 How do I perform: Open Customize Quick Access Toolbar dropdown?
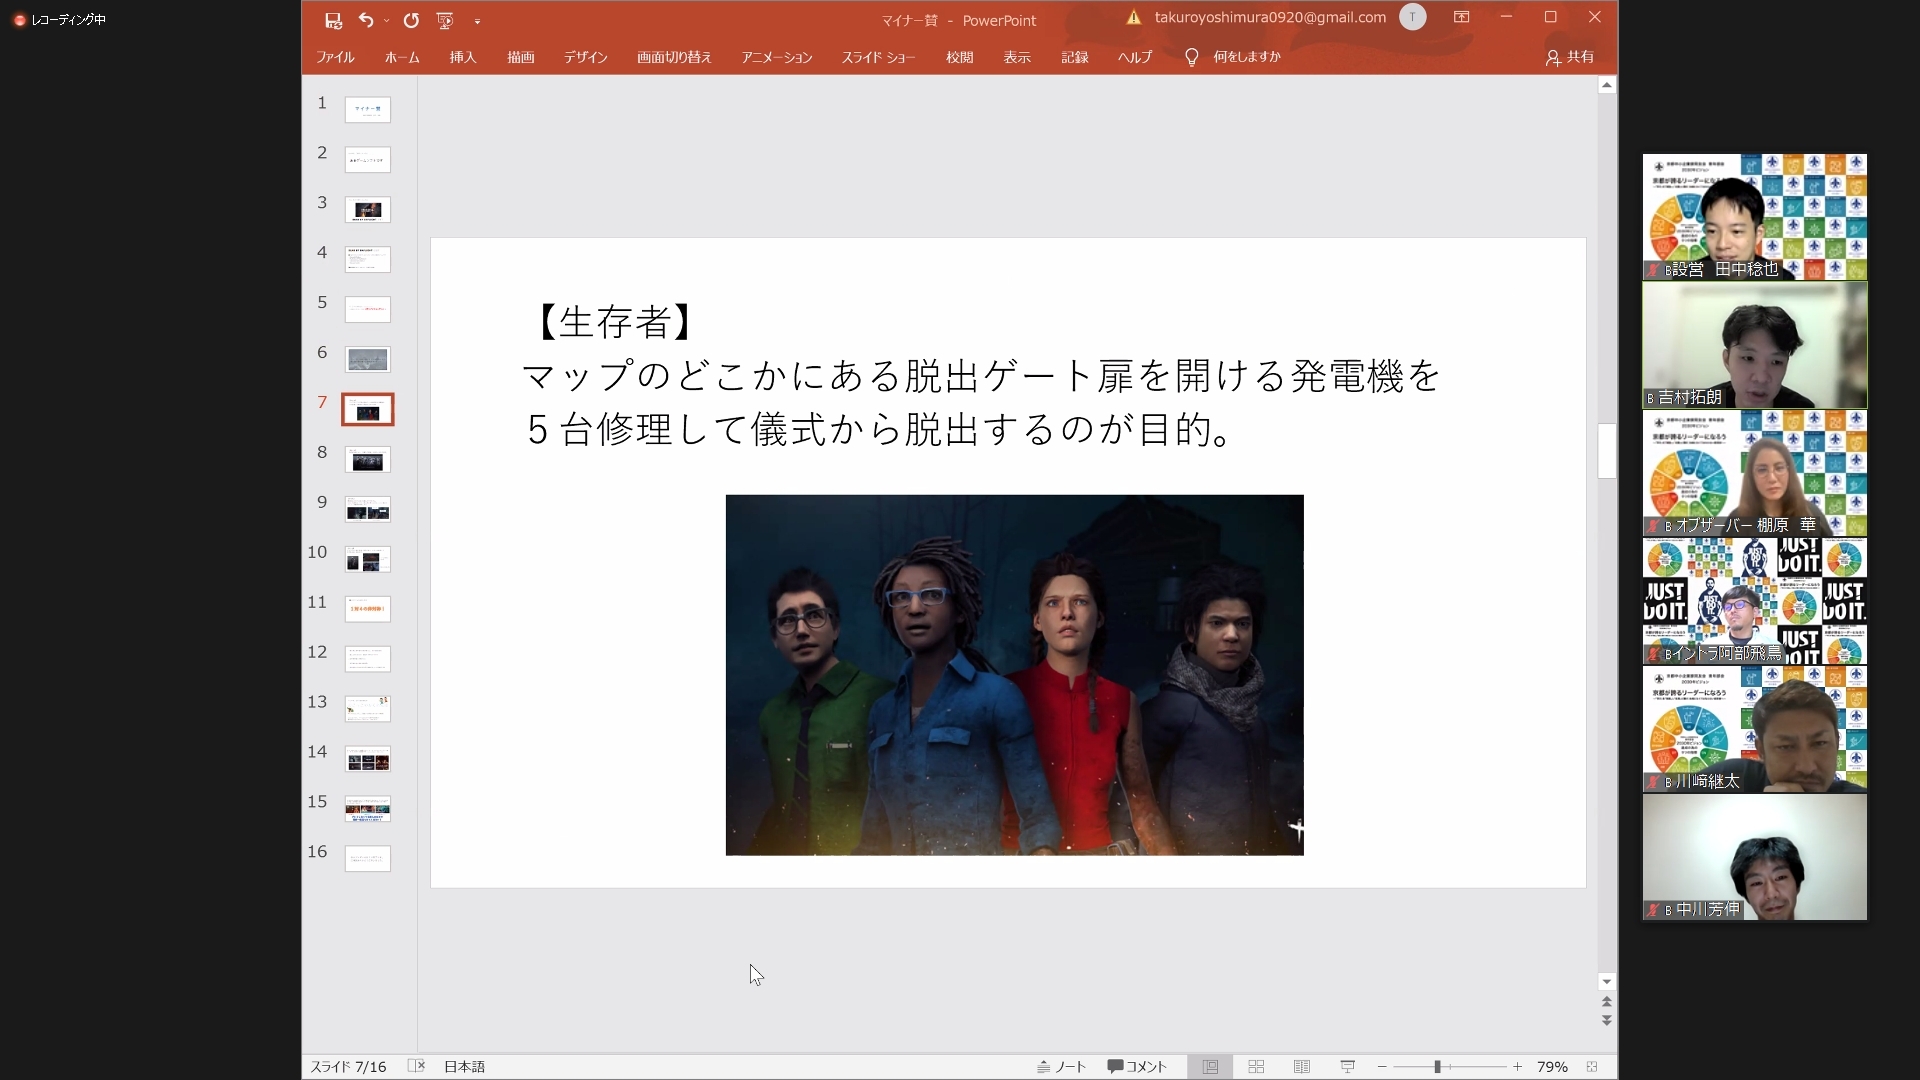pyautogui.click(x=477, y=21)
